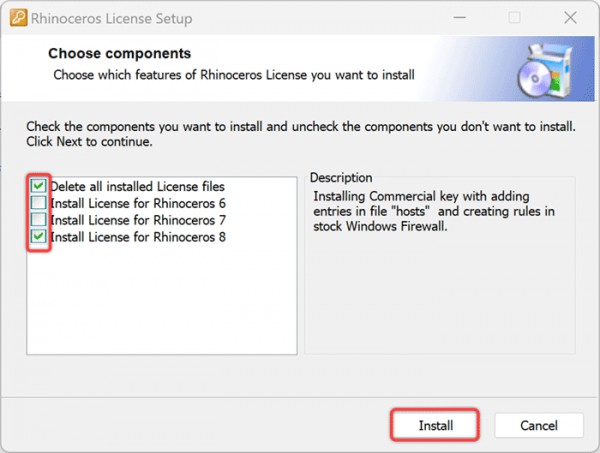Minimize the Rhinoceros License Setup window
Image resolution: width=600 pixels, height=453 pixels.
[460, 18]
